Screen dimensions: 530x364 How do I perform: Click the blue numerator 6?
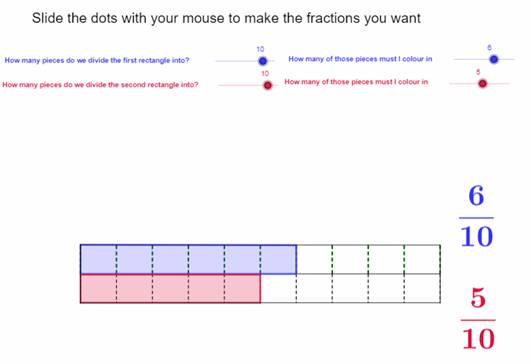(x=476, y=196)
